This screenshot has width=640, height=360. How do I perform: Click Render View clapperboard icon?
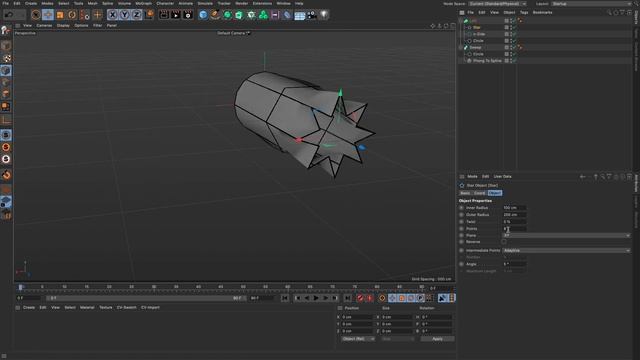click(164, 15)
